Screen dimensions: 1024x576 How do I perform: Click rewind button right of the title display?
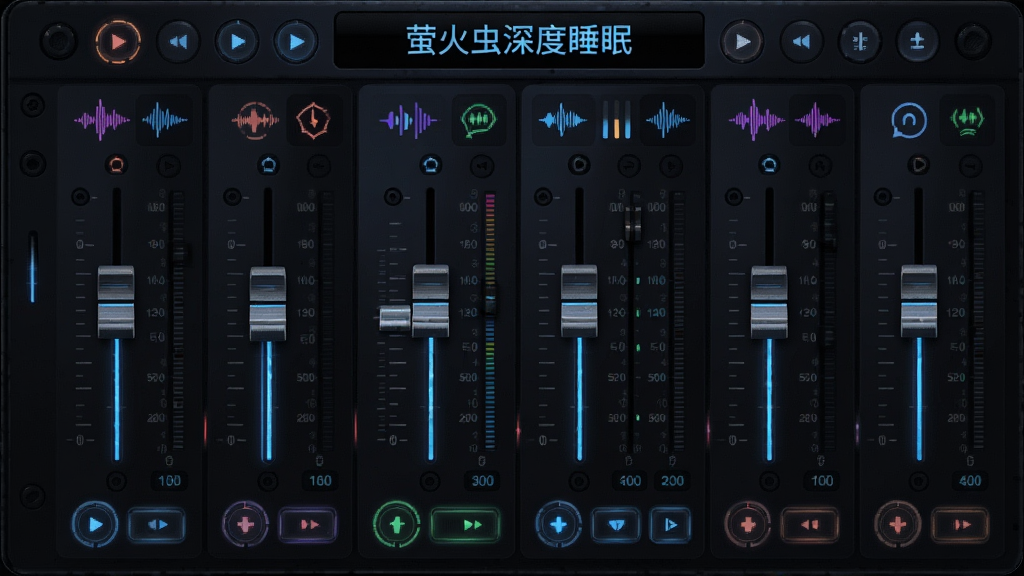801,42
